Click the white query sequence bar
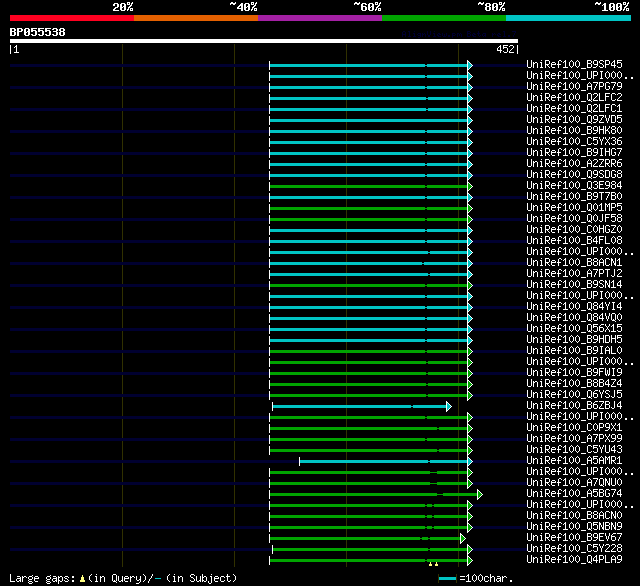640x586 pixels. click(x=264, y=41)
